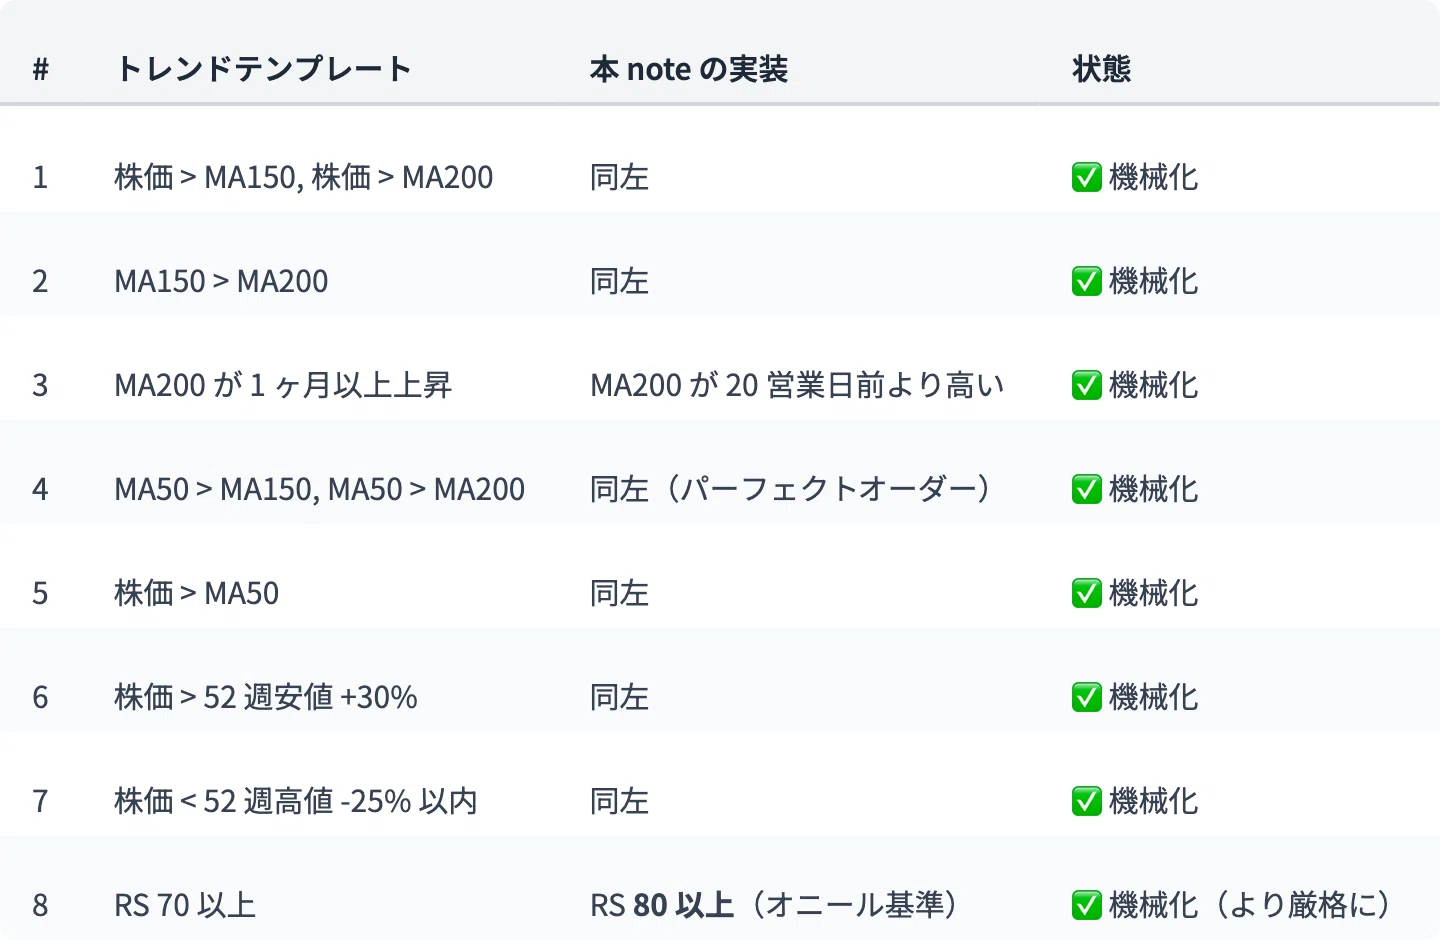Click the RS 80 以上(オニール基準)cell

tap(774, 905)
